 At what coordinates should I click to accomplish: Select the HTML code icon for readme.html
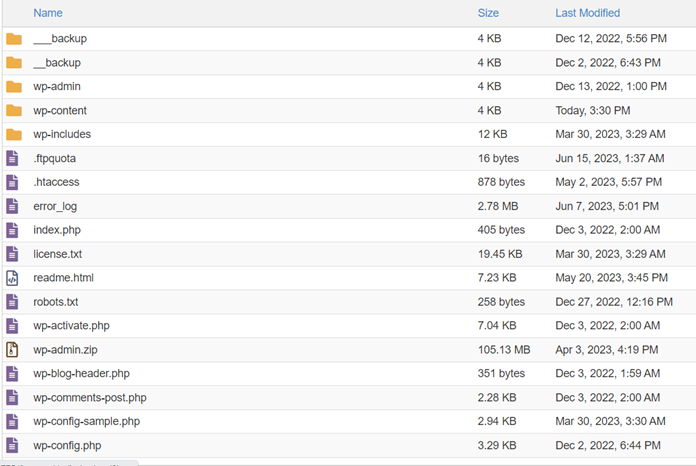12,278
